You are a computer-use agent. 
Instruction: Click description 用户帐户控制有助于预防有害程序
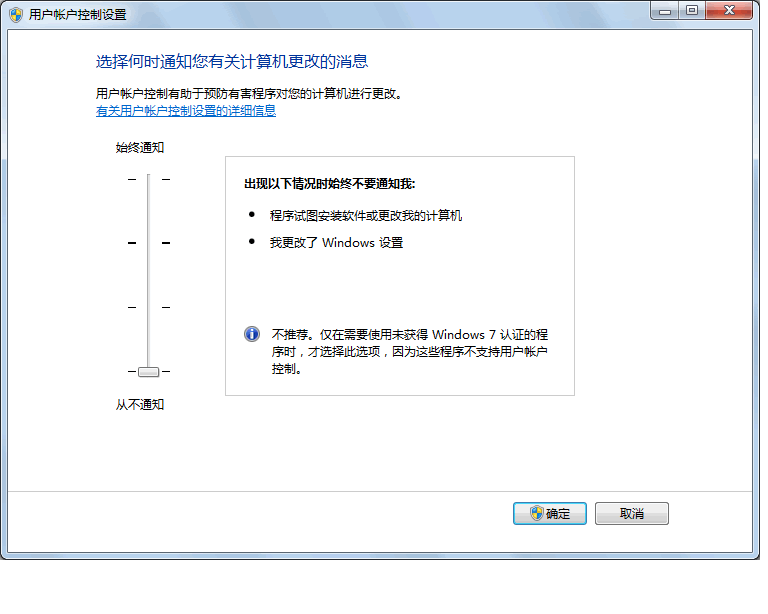point(249,94)
